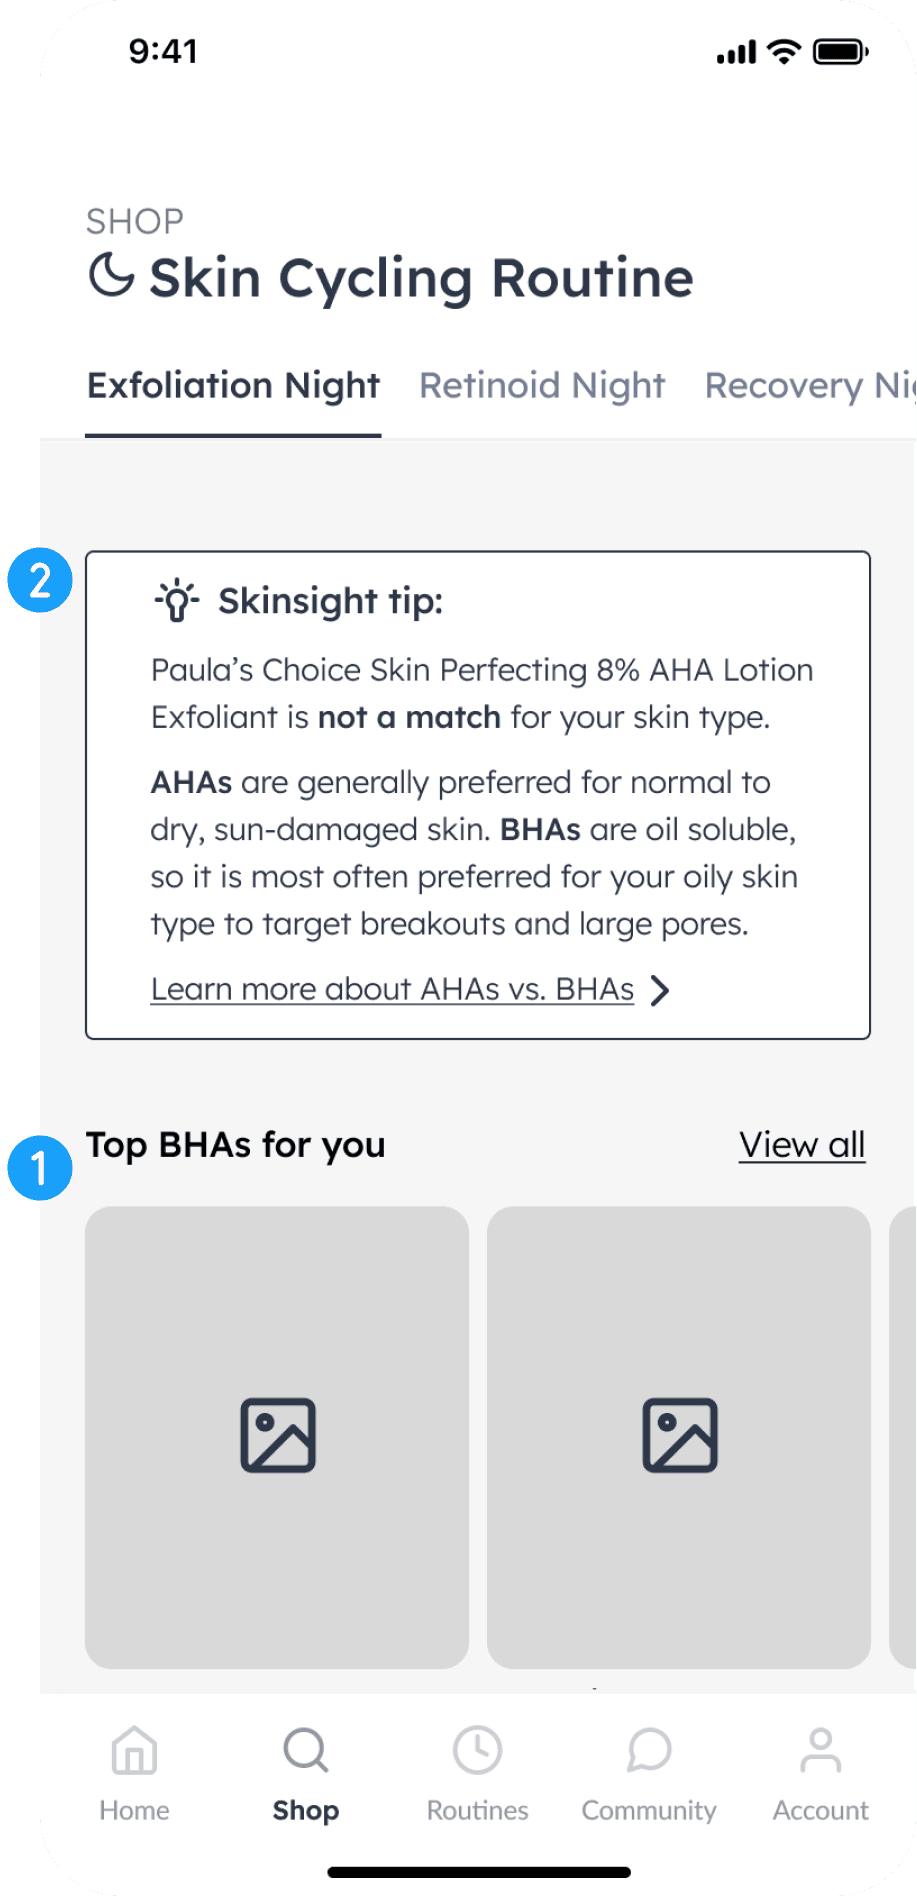917x1896 pixels.
Task: Click the image icon in second product card
Action: pyautogui.click(x=680, y=1436)
